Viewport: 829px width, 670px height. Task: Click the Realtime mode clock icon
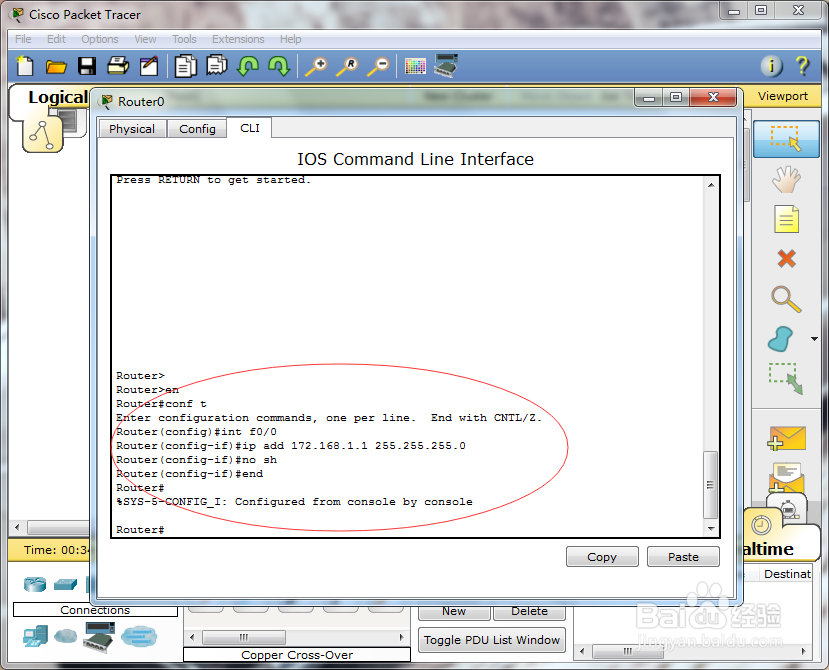click(x=761, y=525)
